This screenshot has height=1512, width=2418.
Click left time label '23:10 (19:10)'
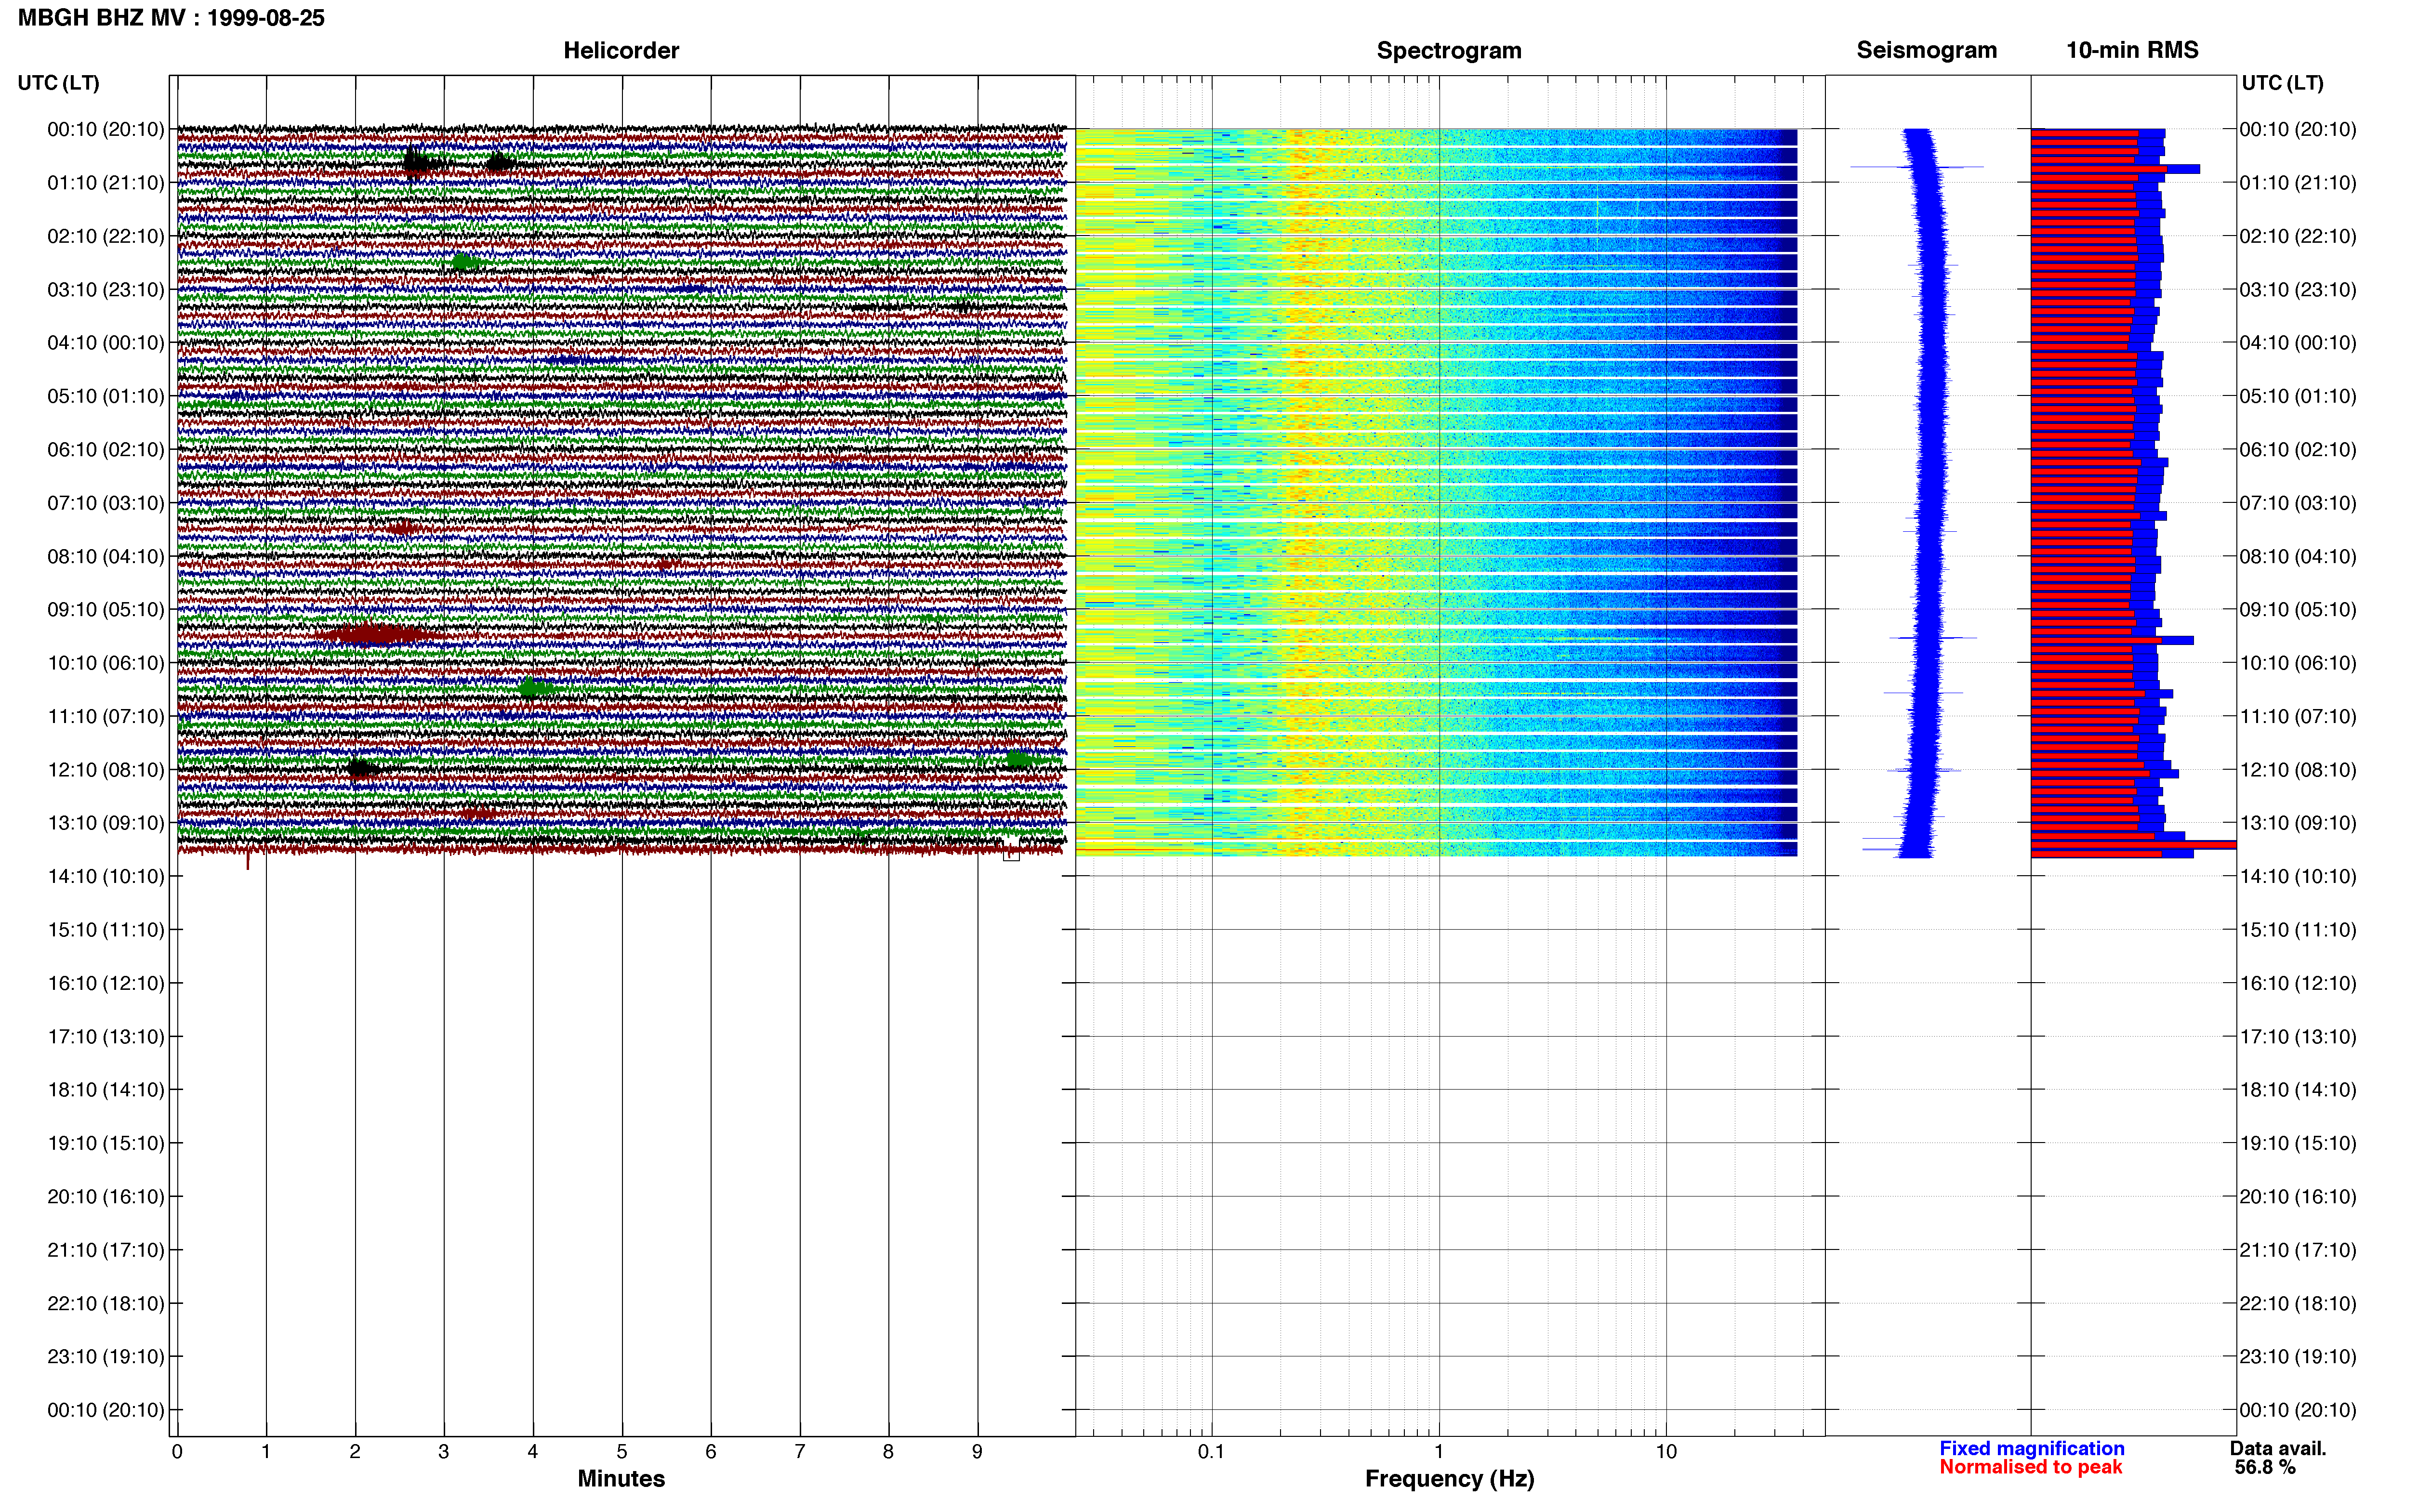click(106, 1356)
